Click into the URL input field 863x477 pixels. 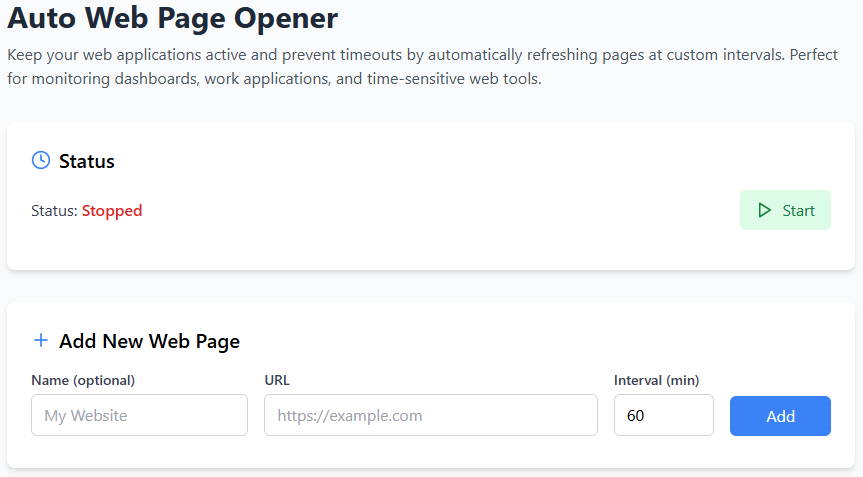click(x=430, y=415)
